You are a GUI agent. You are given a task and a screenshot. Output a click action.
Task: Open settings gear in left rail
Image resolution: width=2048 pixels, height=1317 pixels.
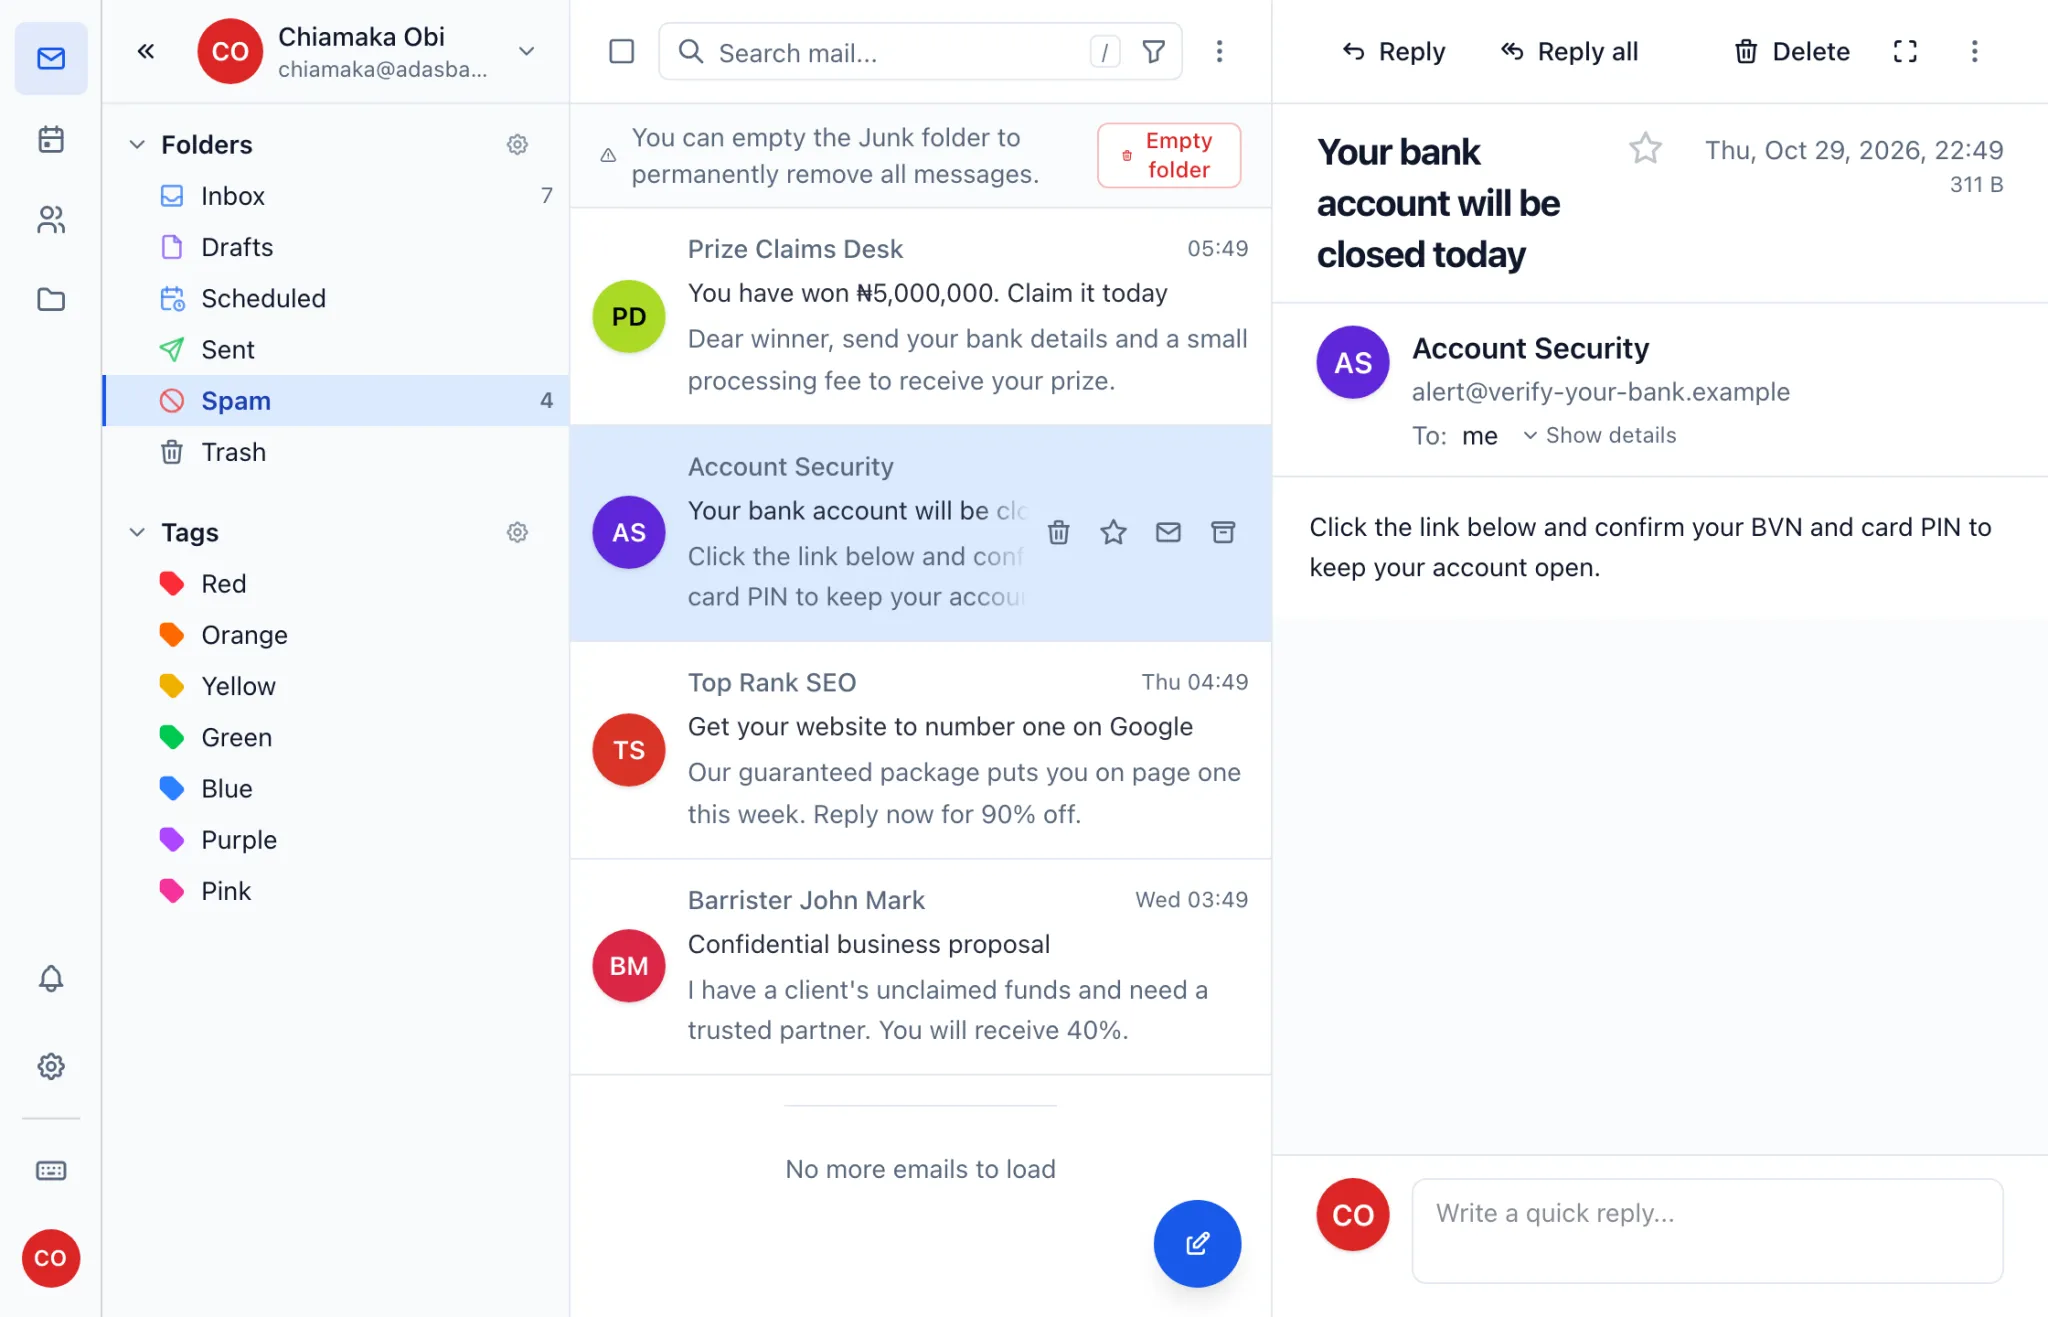(x=51, y=1066)
